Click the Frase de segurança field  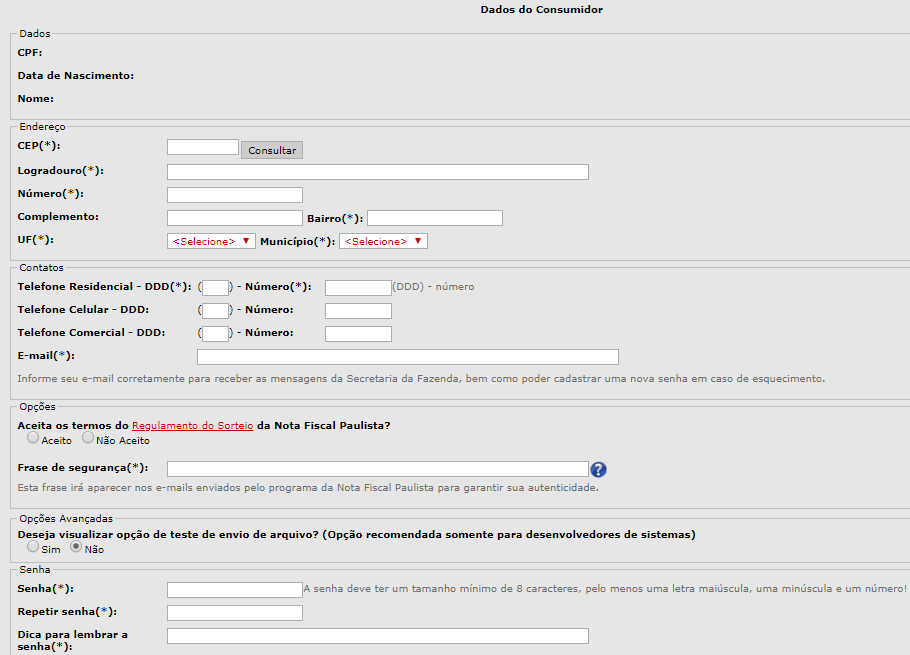[x=377, y=469]
